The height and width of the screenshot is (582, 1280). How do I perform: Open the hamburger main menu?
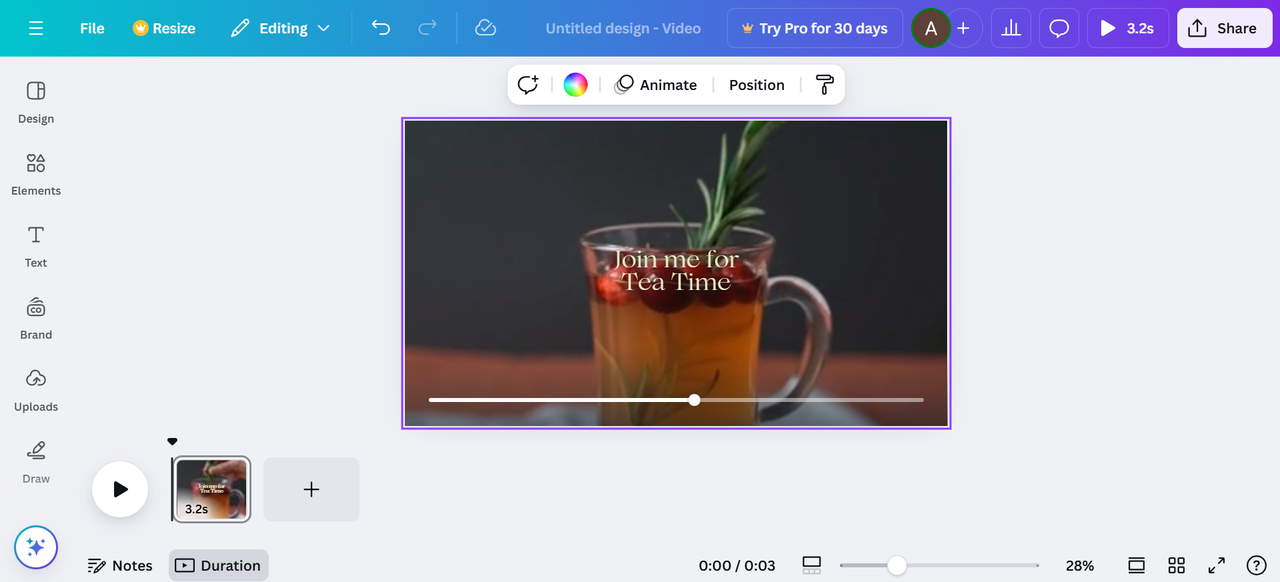tap(36, 28)
